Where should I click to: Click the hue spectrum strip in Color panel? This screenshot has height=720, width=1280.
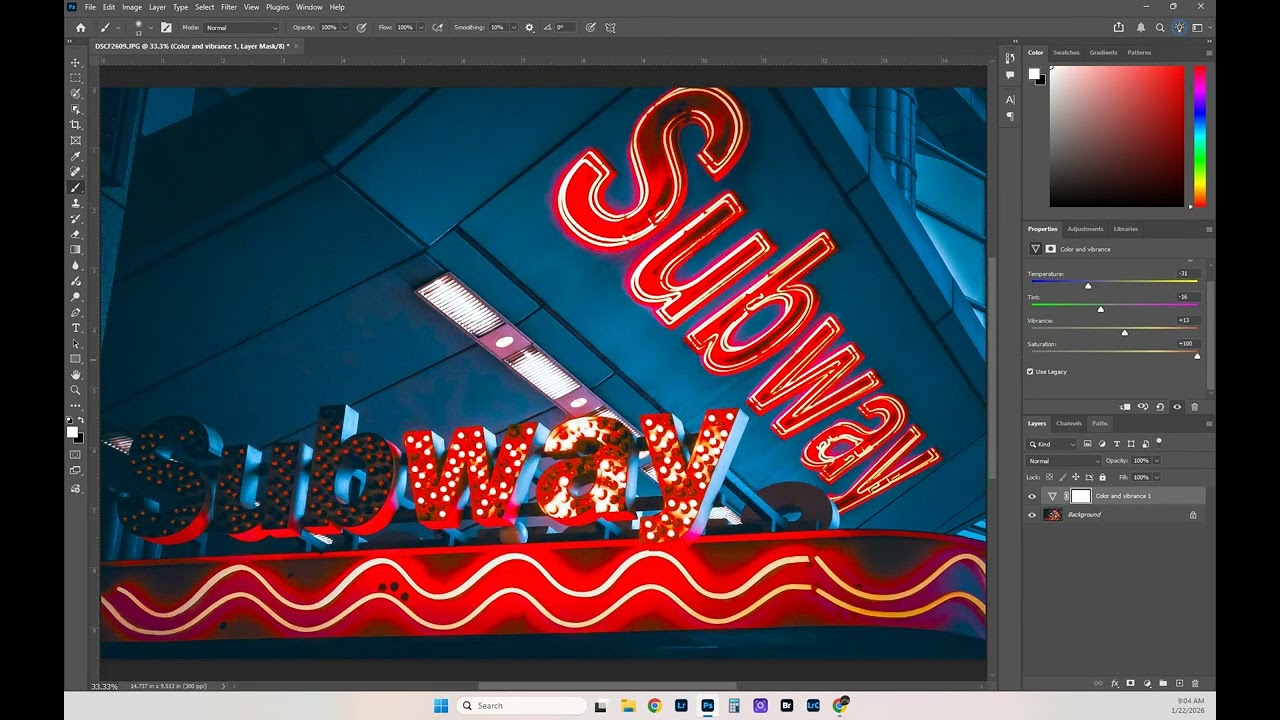[1199, 137]
